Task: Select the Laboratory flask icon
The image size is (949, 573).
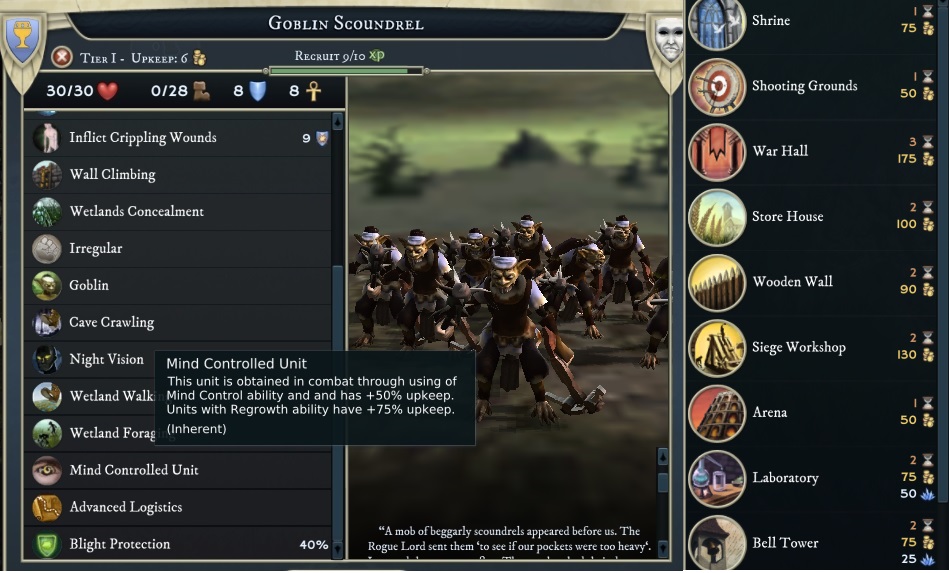Action: tap(717, 479)
